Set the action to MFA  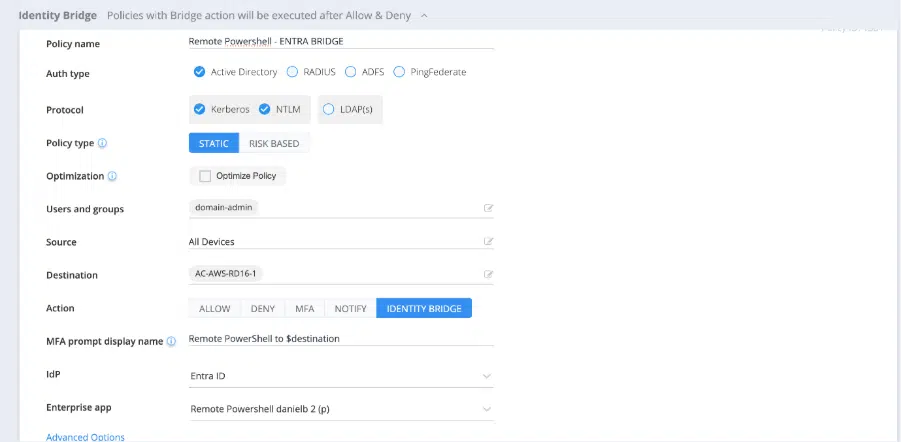tap(304, 308)
